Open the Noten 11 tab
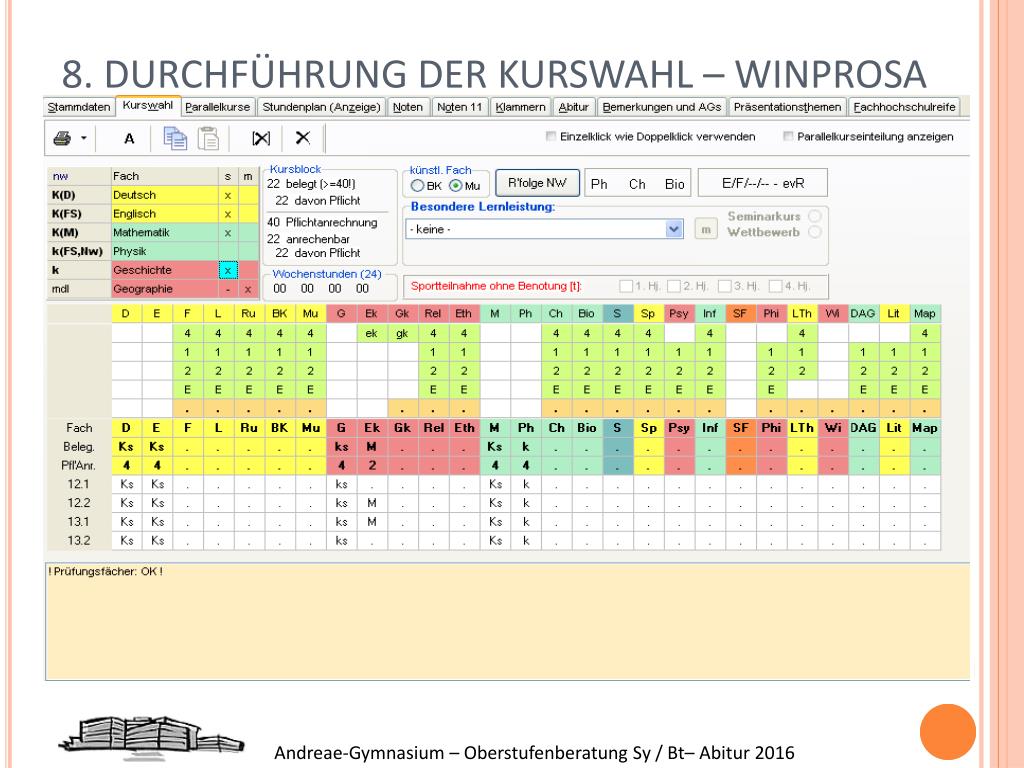 pyautogui.click(x=459, y=107)
